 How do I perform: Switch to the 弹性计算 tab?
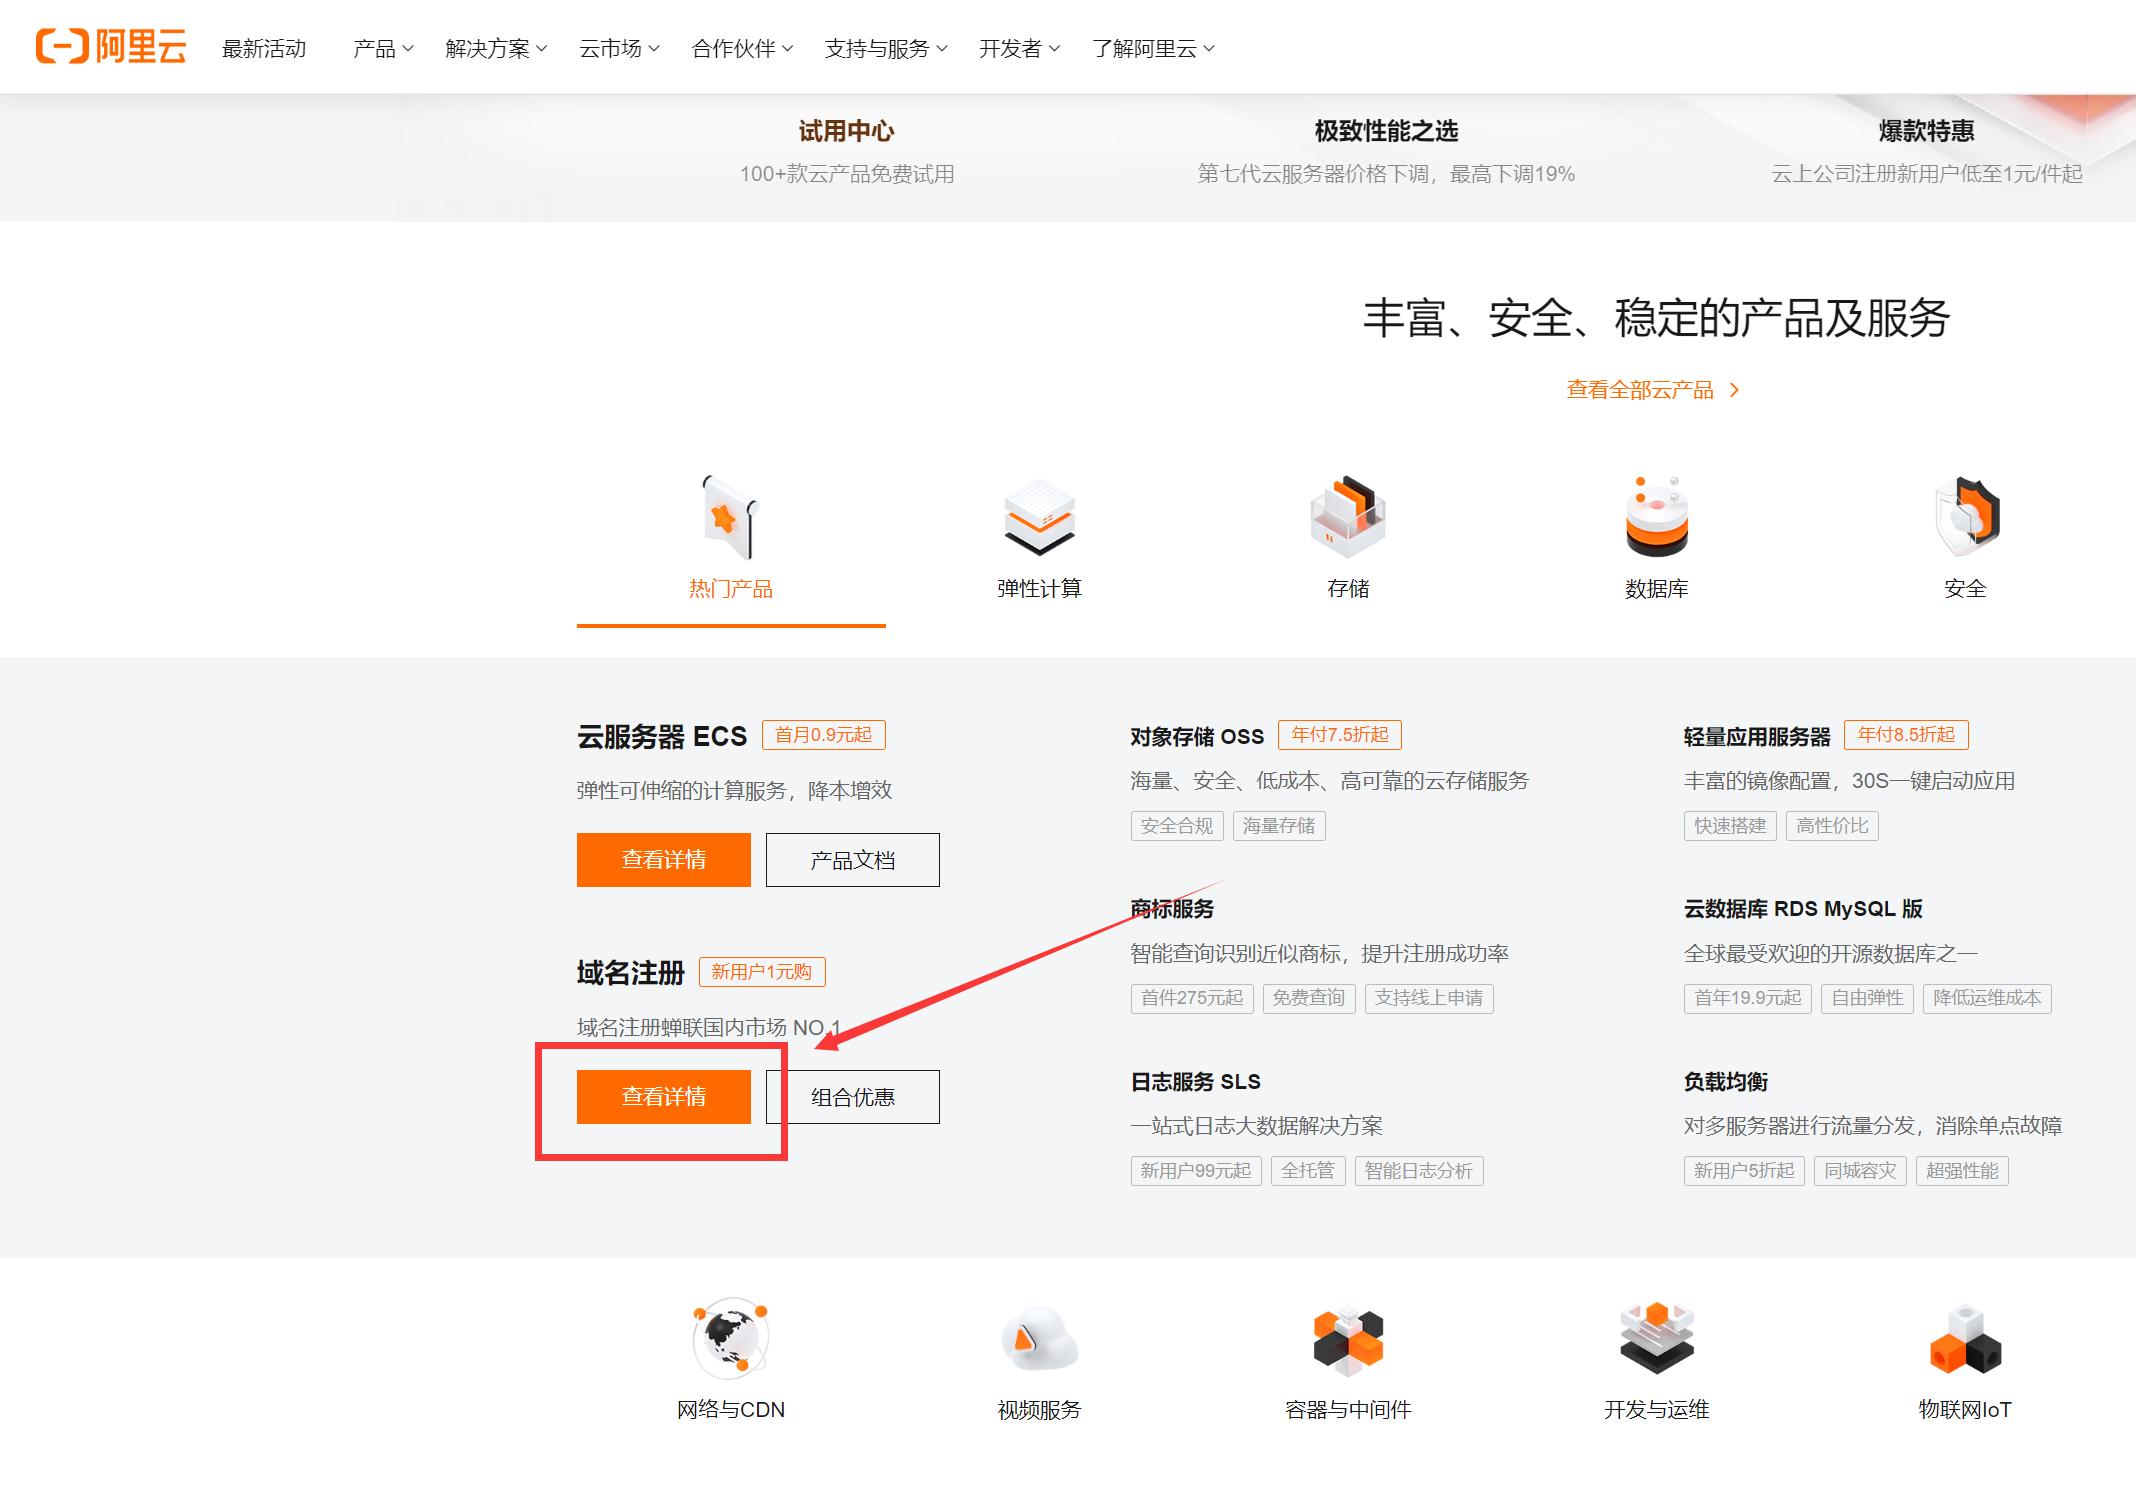(x=1038, y=589)
